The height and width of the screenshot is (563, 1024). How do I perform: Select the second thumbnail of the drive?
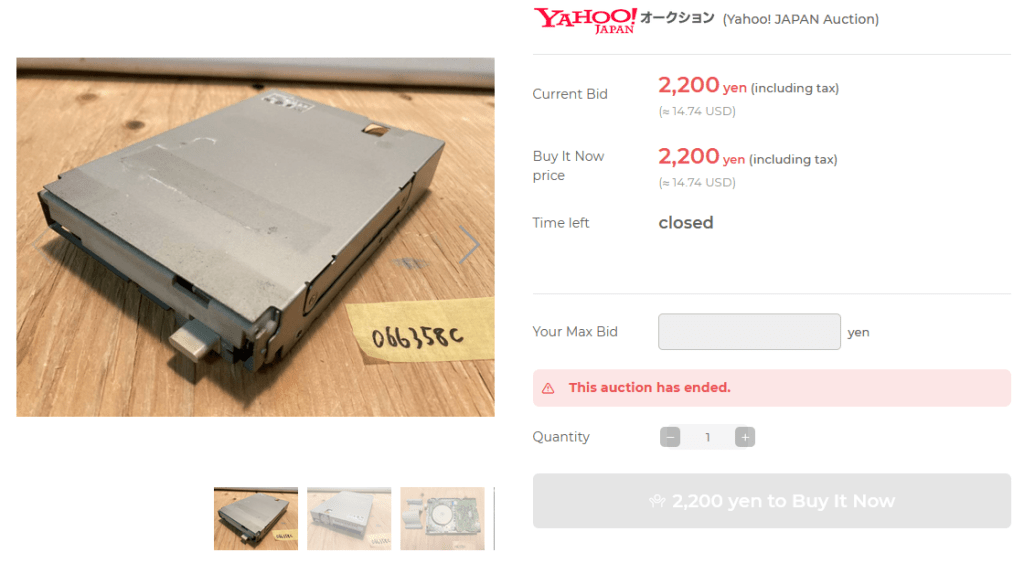point(349,519)
